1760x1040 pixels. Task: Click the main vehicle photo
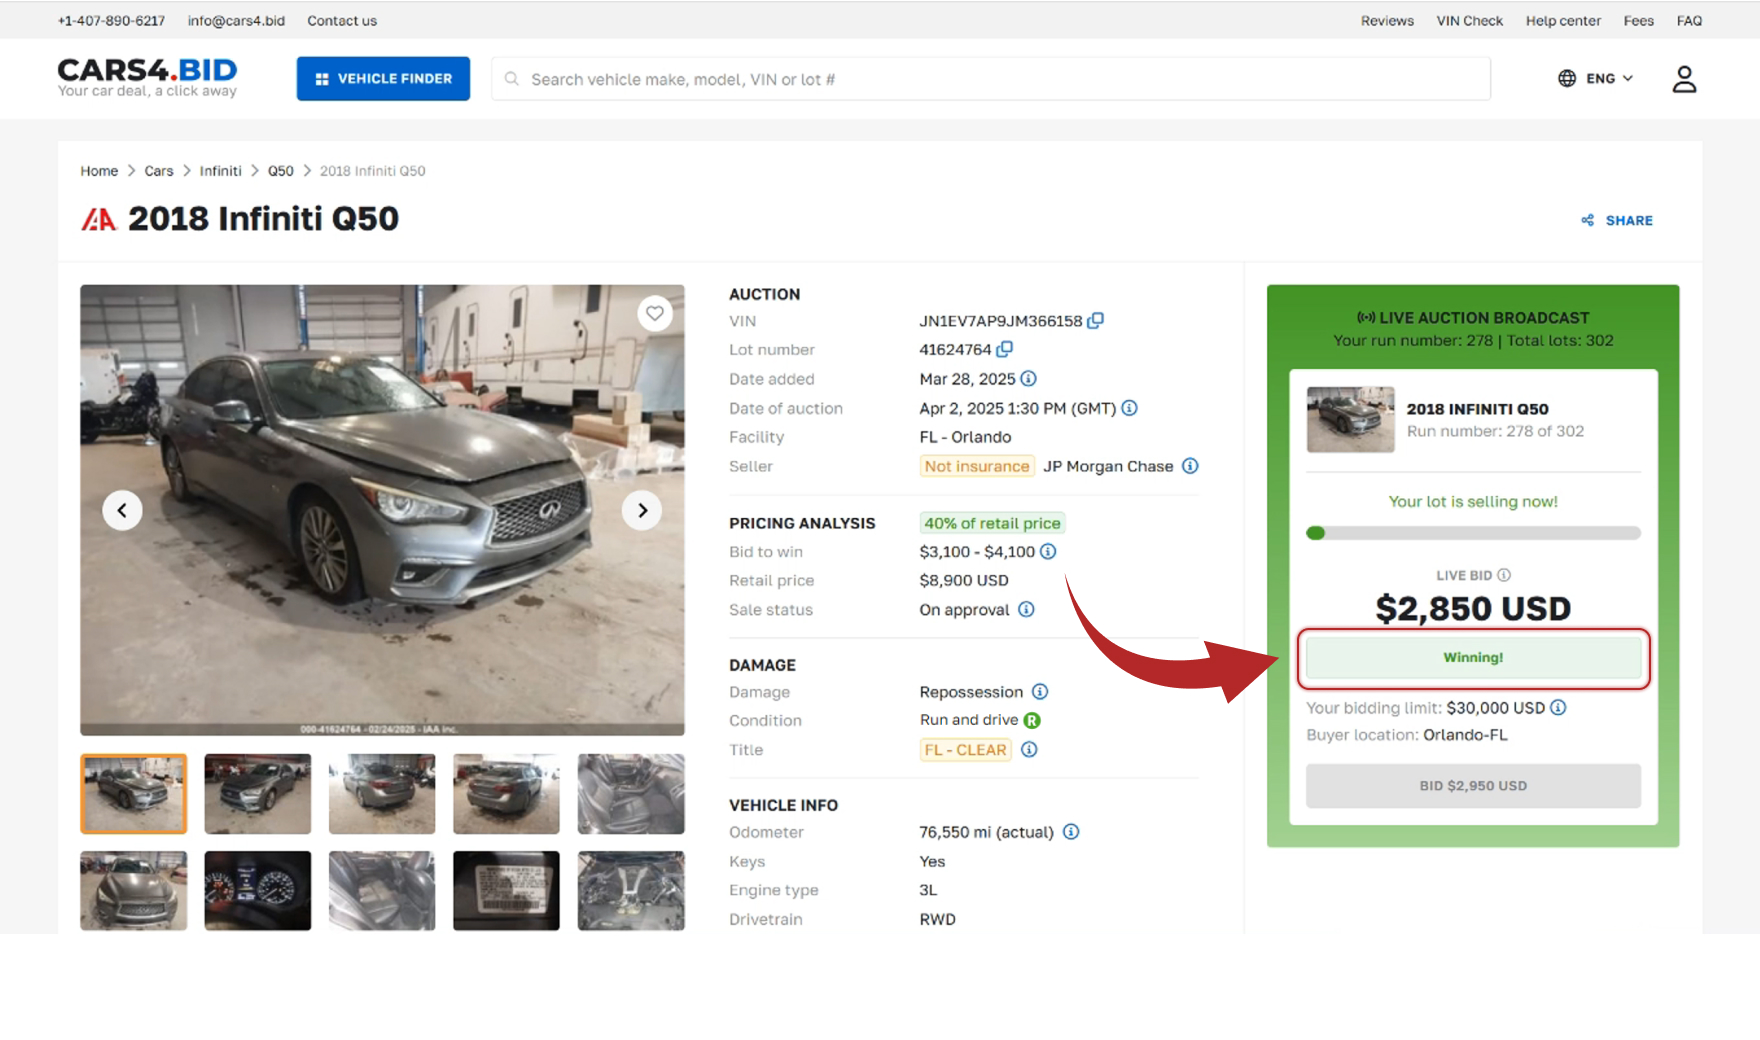click(382, 510)
